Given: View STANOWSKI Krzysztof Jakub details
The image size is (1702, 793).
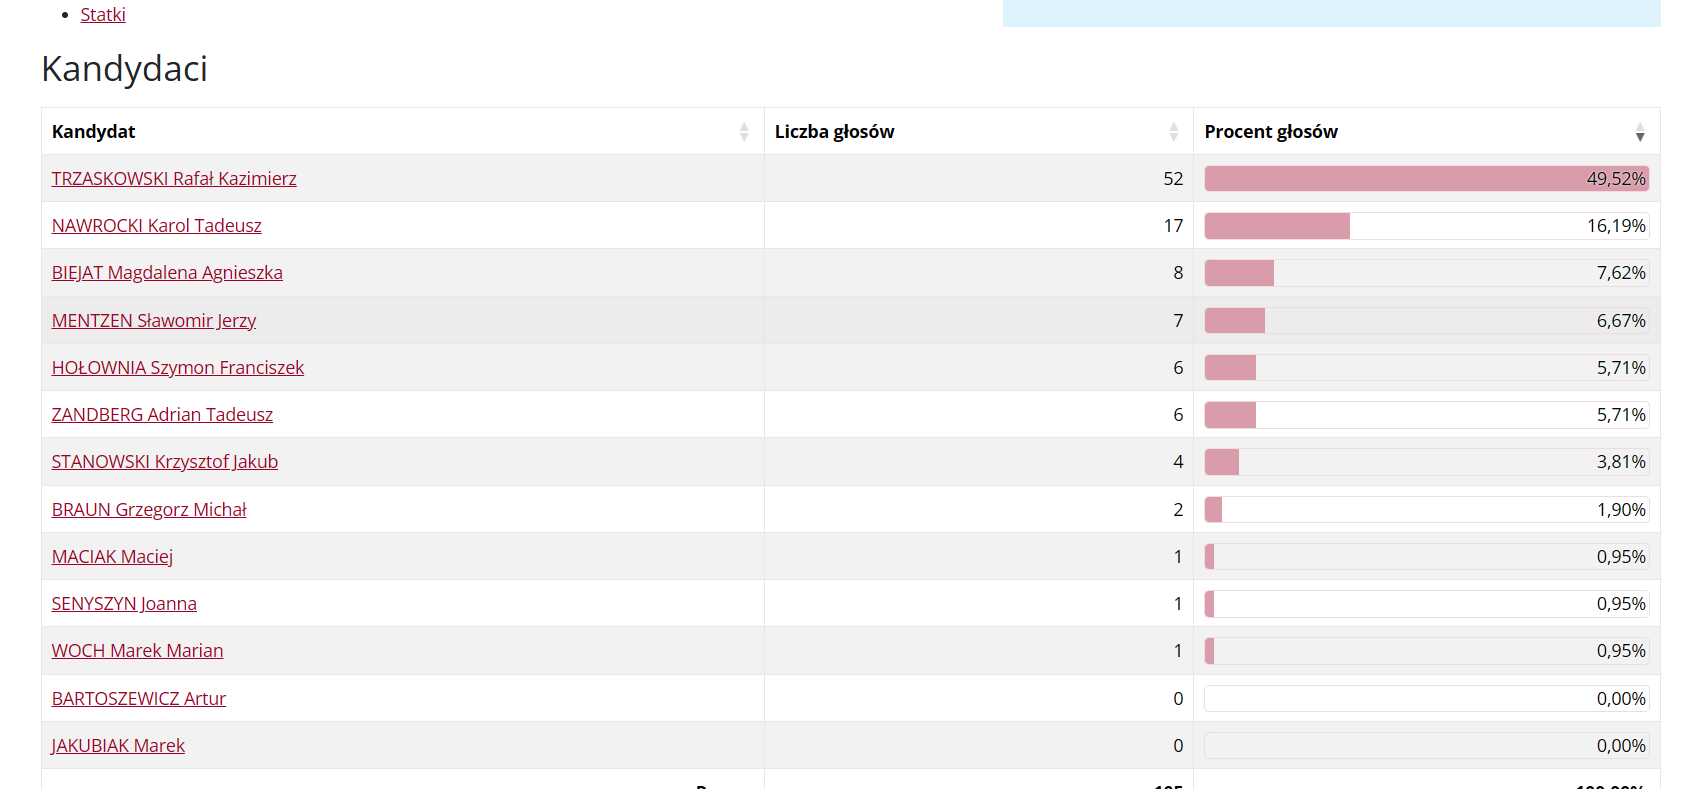Looking at the screenshot, I should [165, 462].
